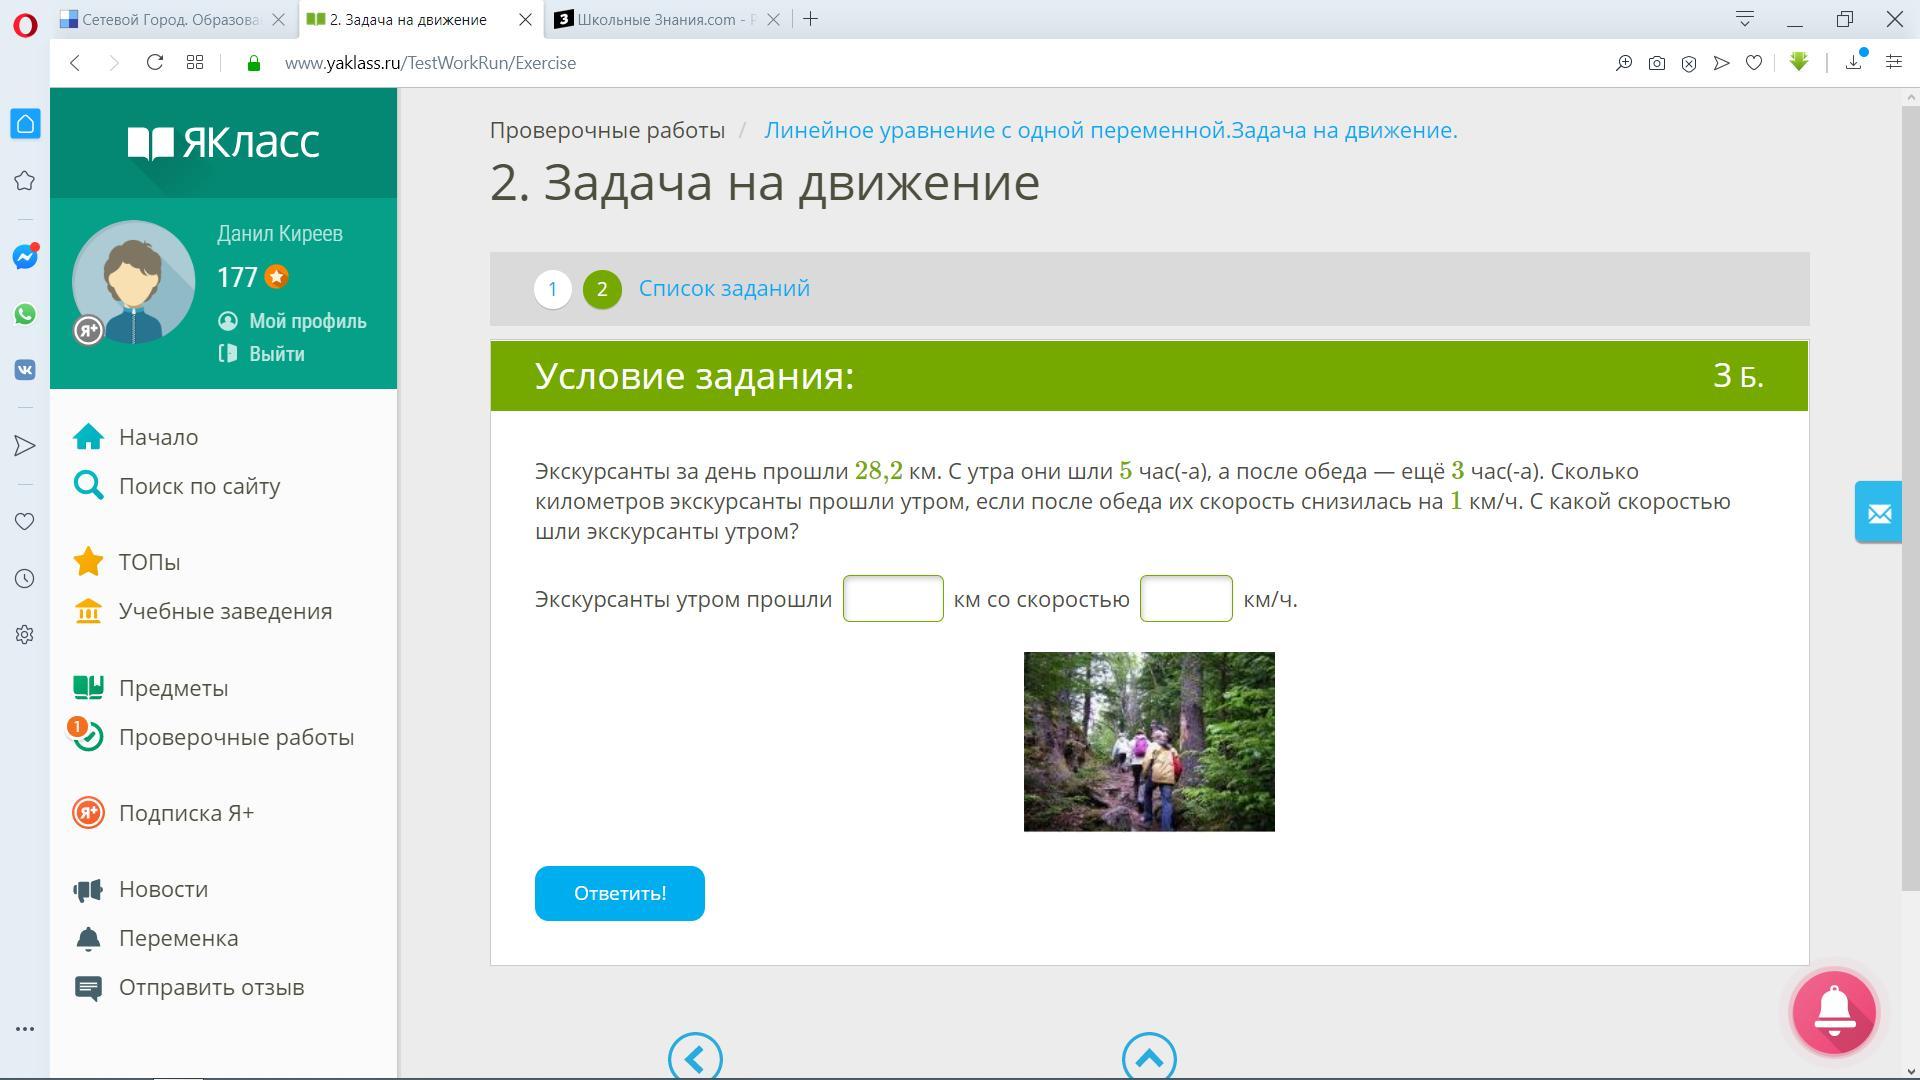Open the blue envelope feedback tab

[1878, 513]
